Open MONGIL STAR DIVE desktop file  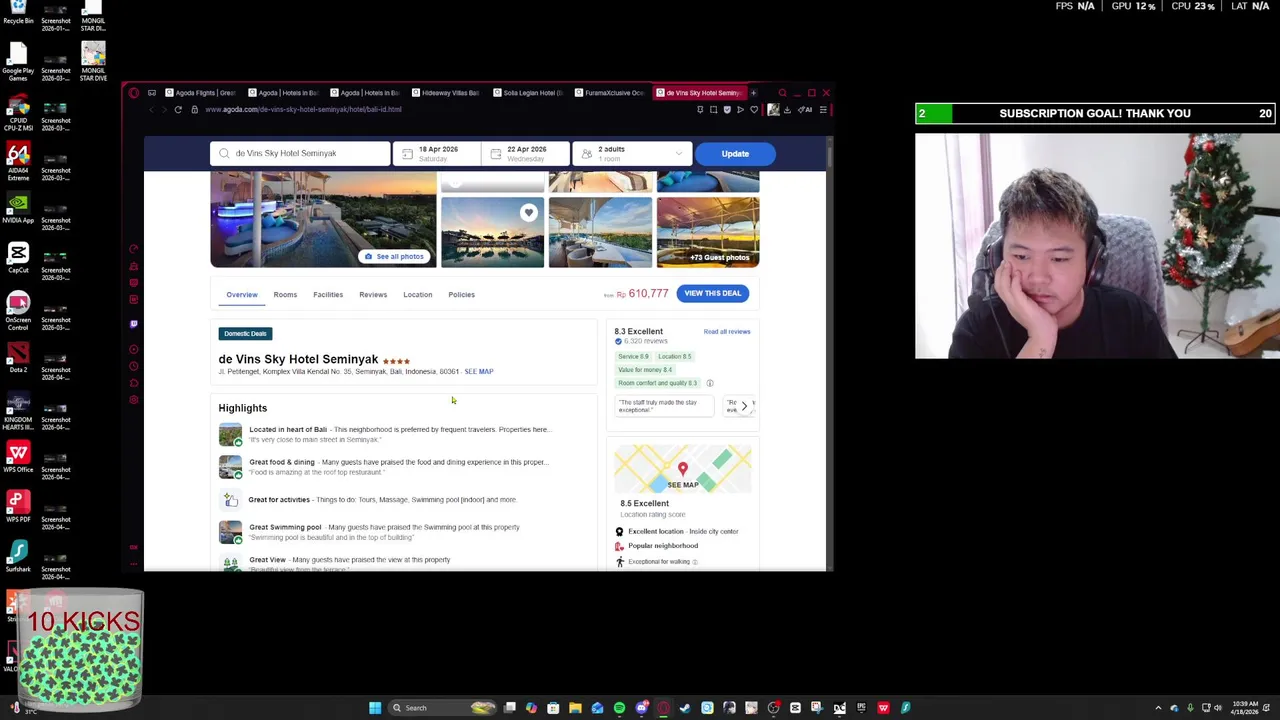pos(93,61)
